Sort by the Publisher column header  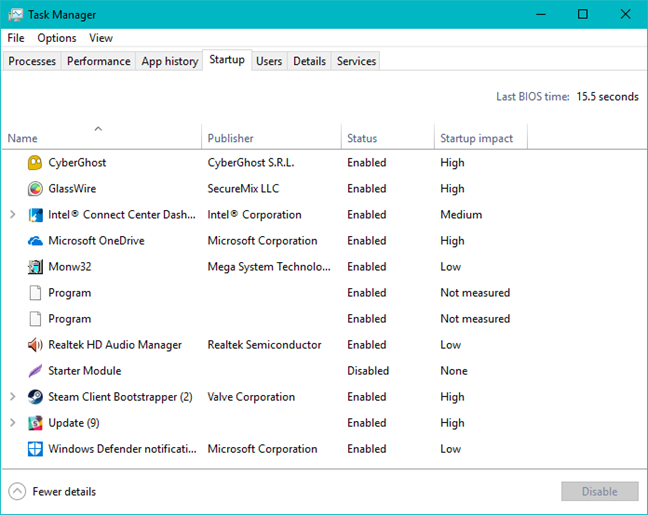pyautogui.click(x=272, y=136)
